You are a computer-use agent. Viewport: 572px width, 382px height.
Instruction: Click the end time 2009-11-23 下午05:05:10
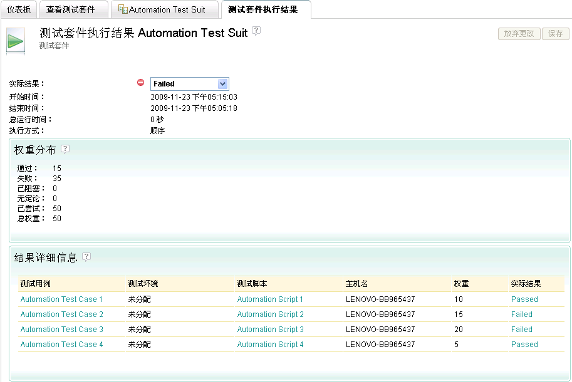click(x=194, y=108)
